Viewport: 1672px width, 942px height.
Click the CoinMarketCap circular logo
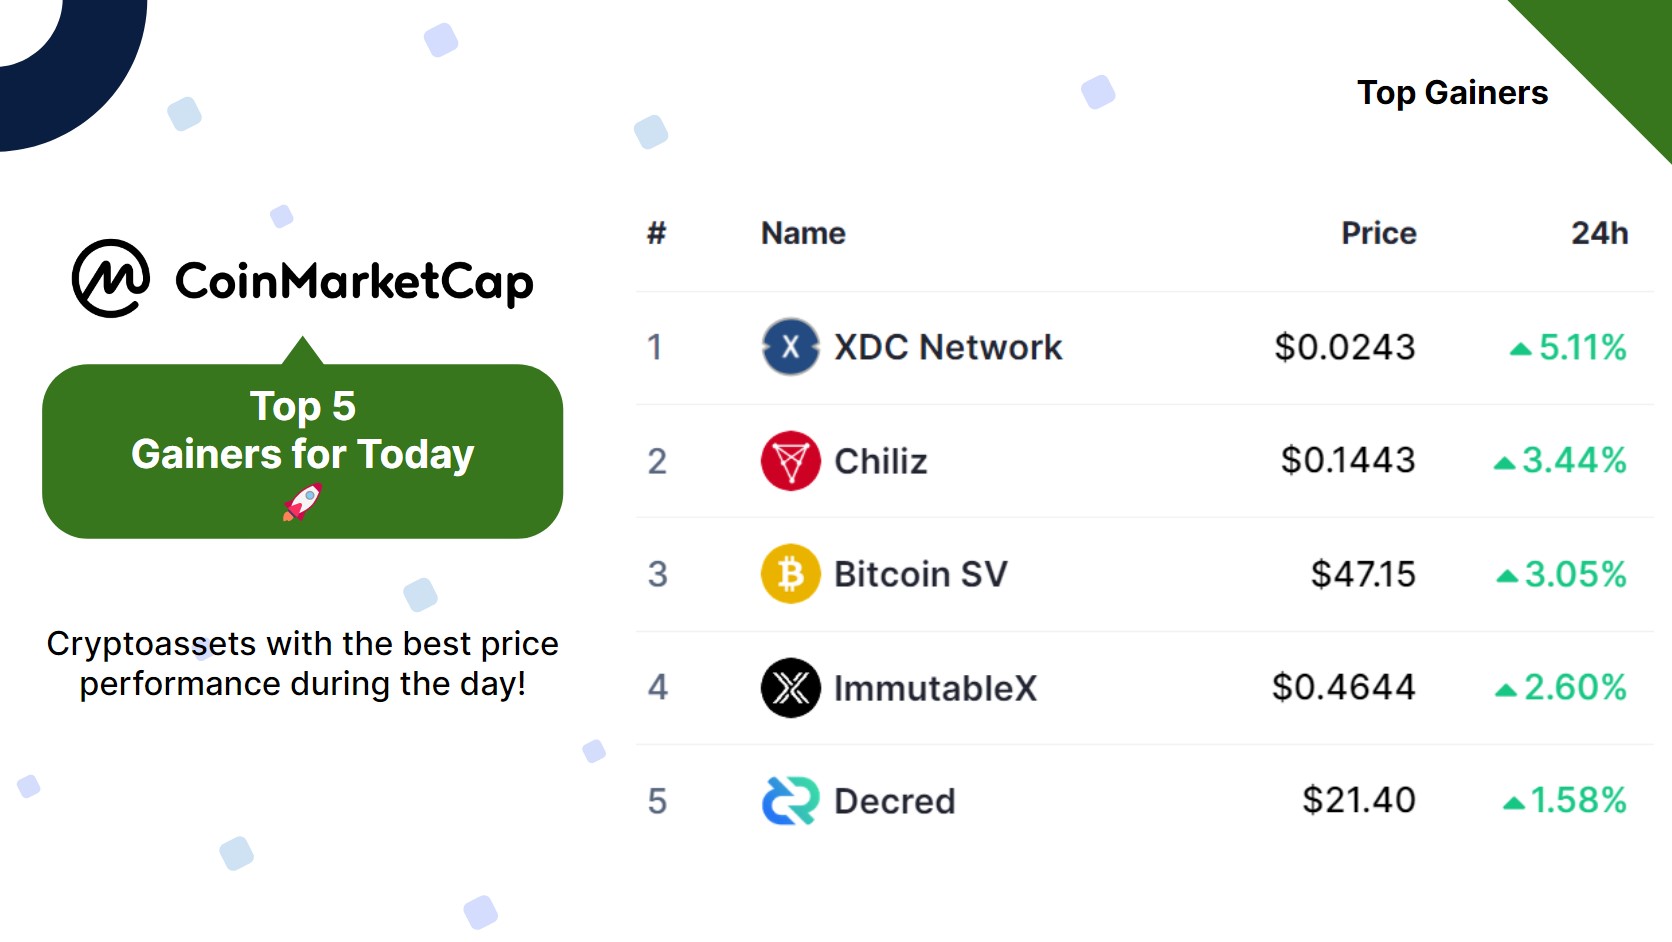[x=111, y=278]
